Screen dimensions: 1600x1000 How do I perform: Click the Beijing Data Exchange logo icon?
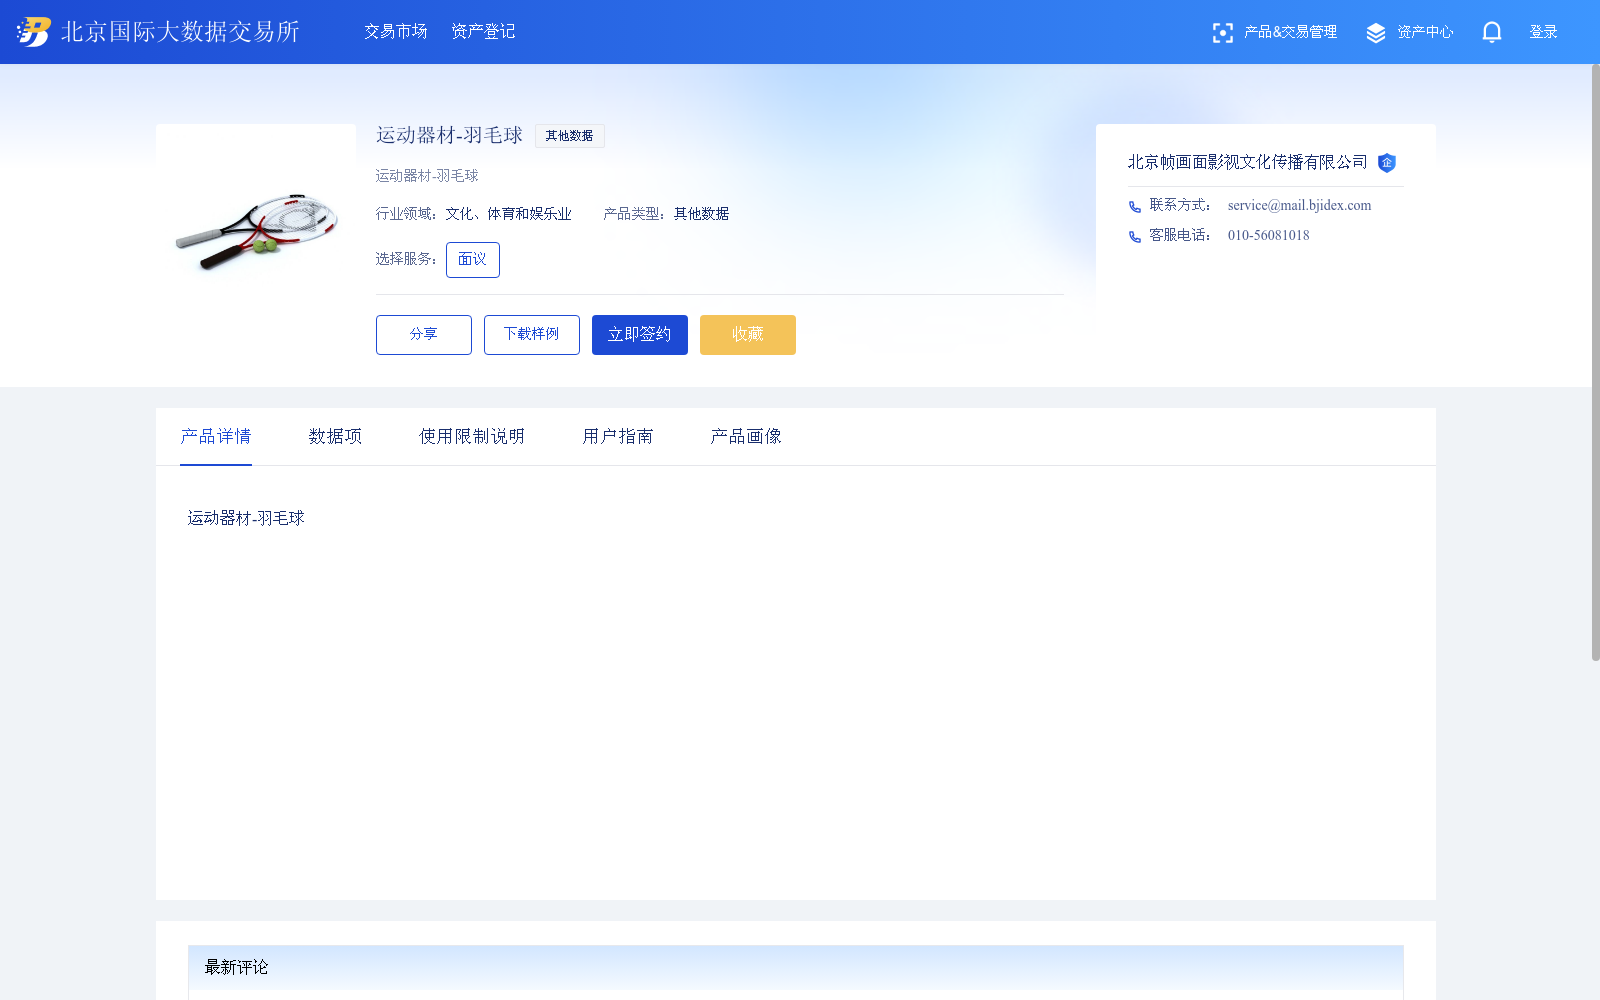tap(34, 32)
